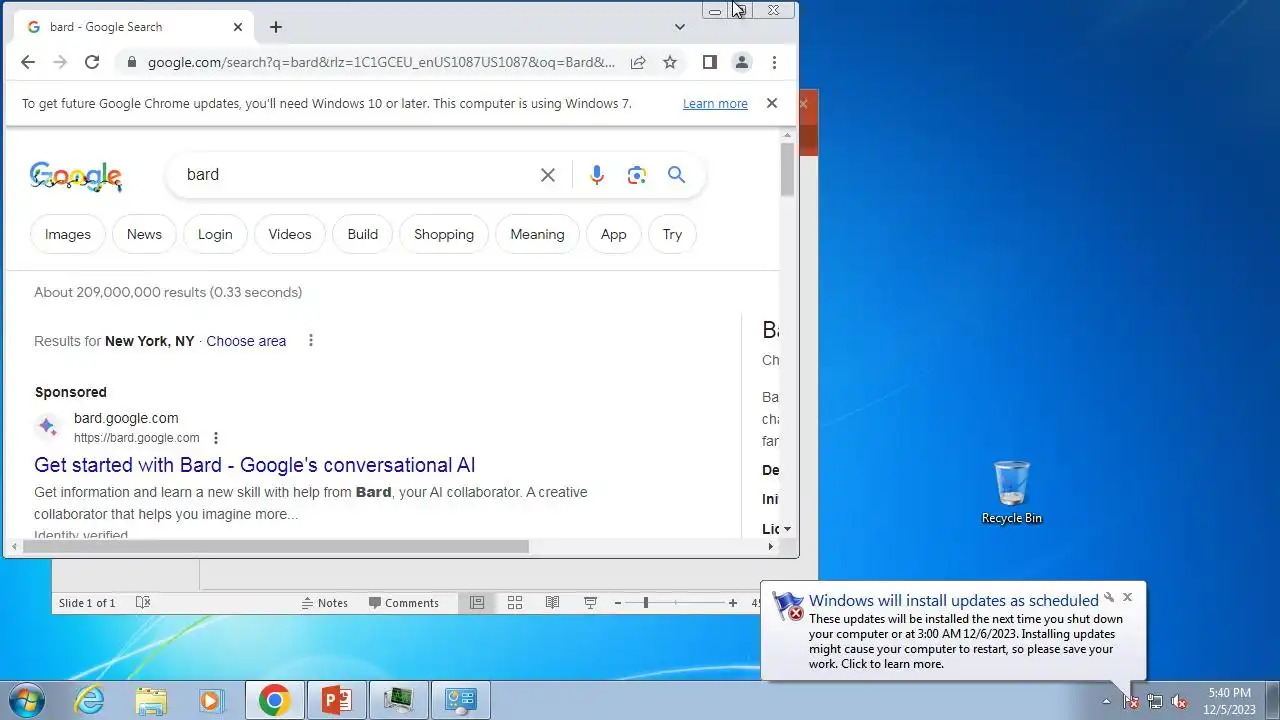Switch PowerPoint to Slide Sorter view
Image resolution: width=1280 pixels, height=720 pixels.
[x=515, y=603]
